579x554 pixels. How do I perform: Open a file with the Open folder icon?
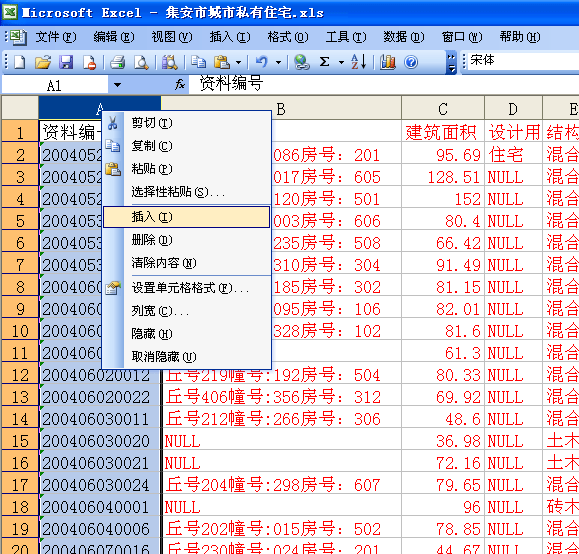tap(43, 62)
